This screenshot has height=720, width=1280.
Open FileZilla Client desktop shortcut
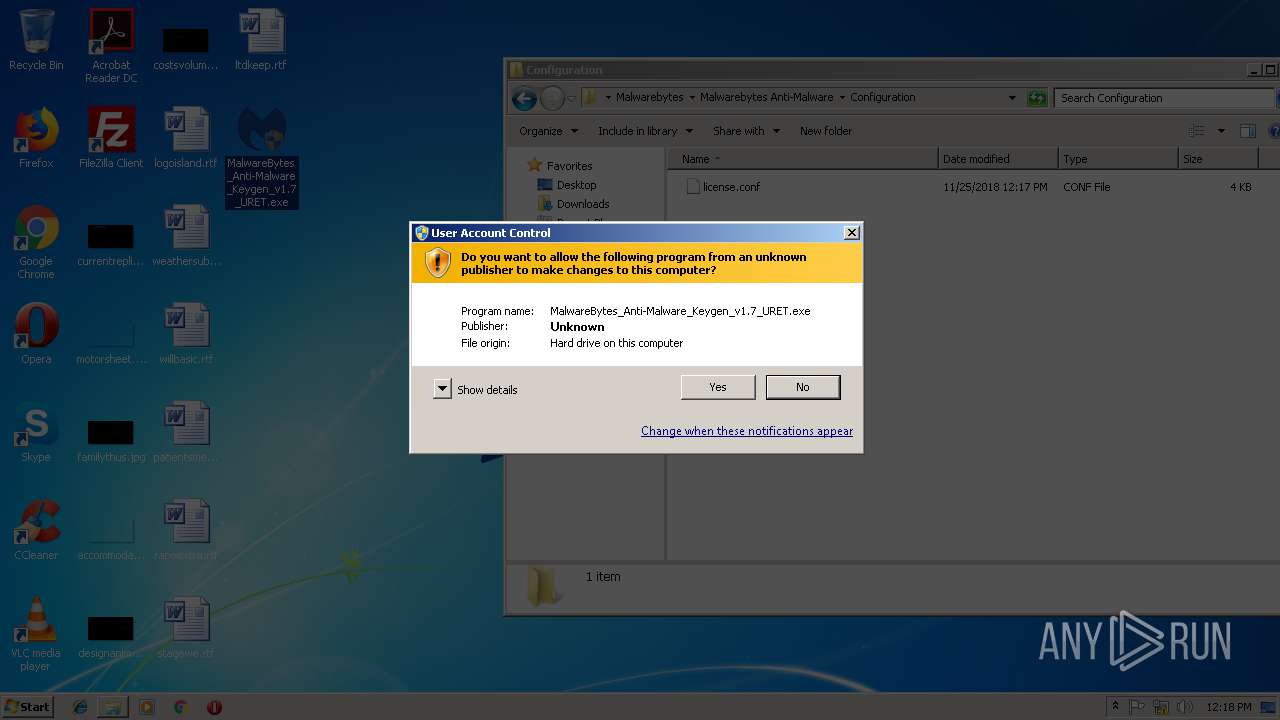(x=111, y=138)
